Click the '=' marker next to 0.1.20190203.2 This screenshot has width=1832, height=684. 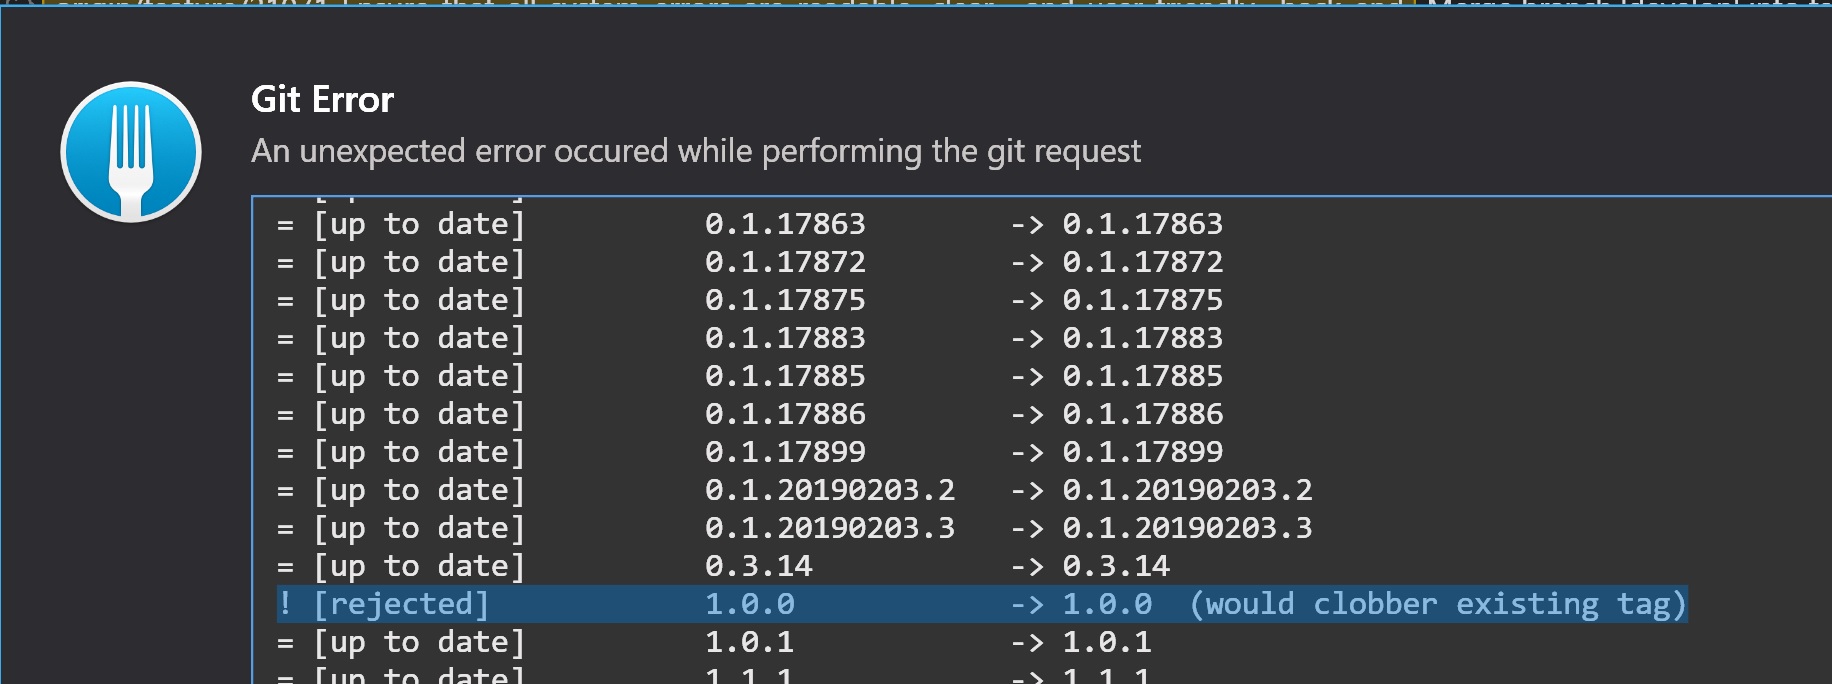click(x=284, y=489)
